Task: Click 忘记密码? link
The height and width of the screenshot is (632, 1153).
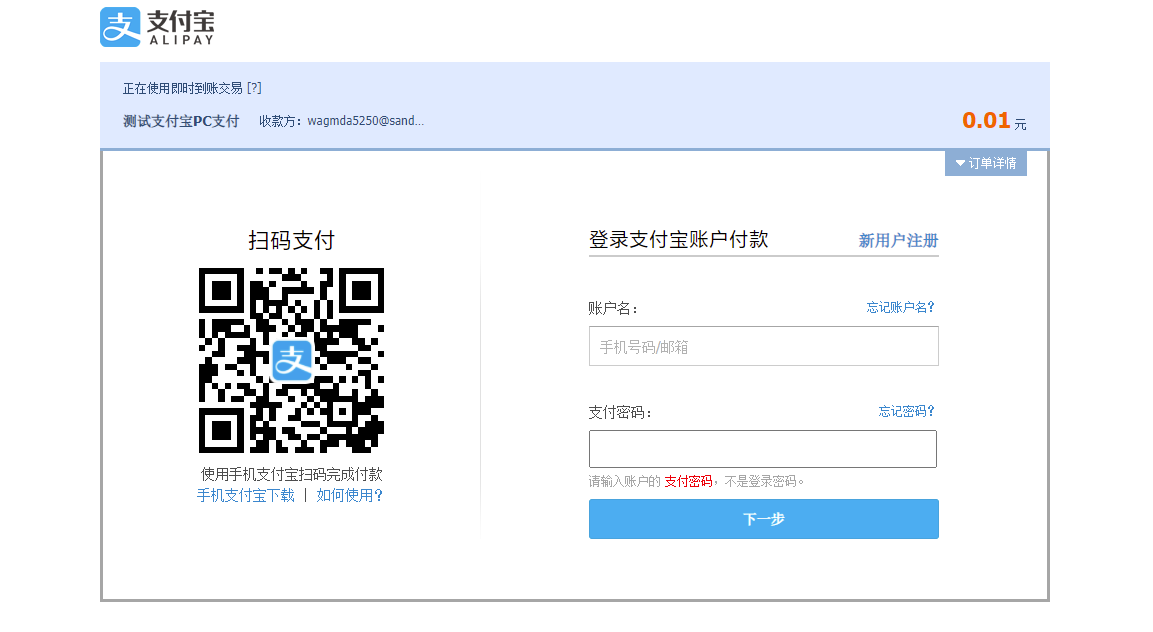Action: click(x=906, y=411)
